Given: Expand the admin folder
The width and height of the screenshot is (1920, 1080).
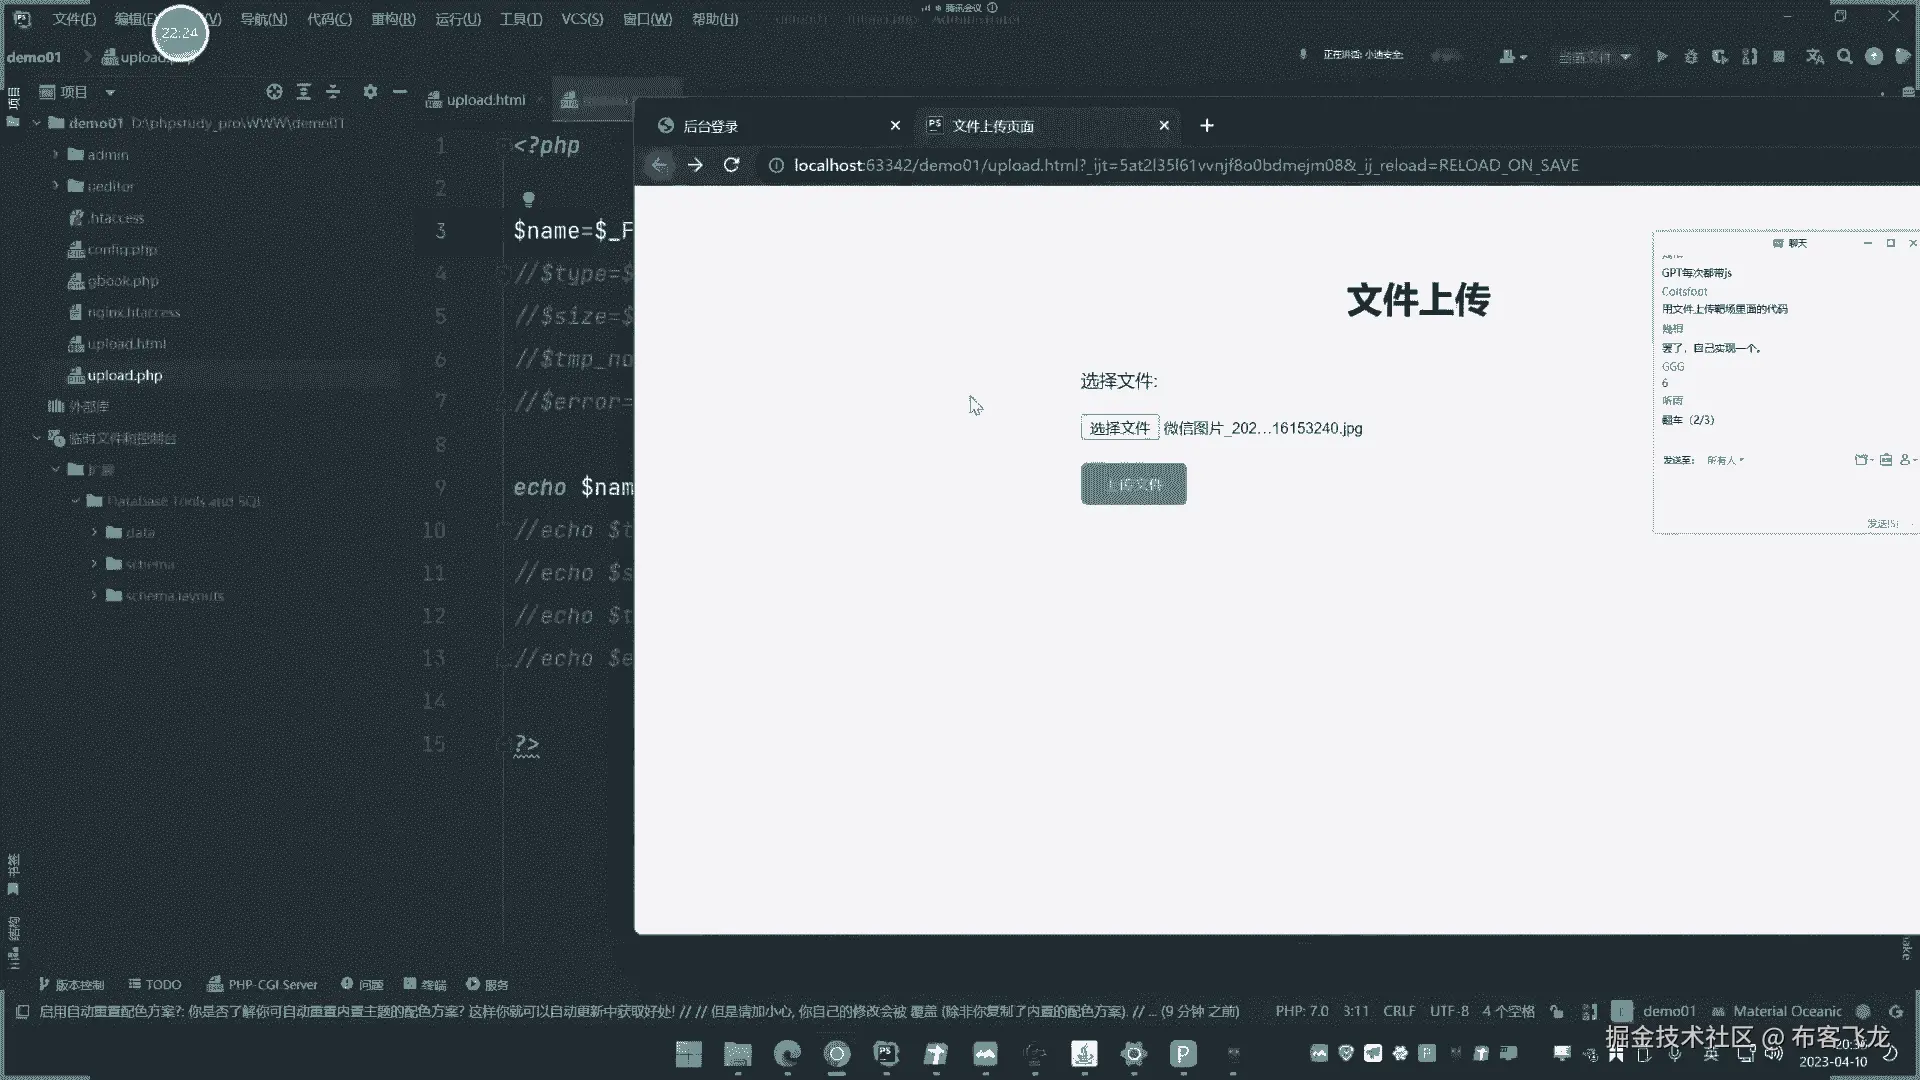Looking at the screenshot, I should pyautogui.click(x=56, y=155).
